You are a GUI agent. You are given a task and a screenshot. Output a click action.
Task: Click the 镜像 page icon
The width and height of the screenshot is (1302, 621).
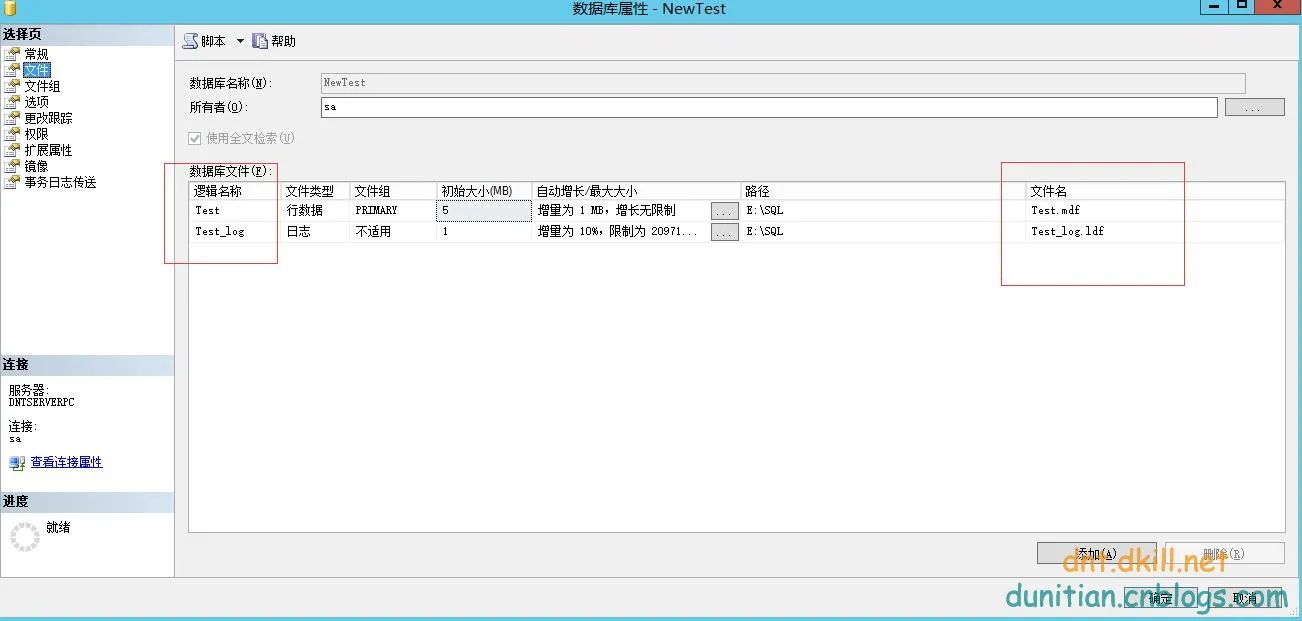tap(12, 166)
